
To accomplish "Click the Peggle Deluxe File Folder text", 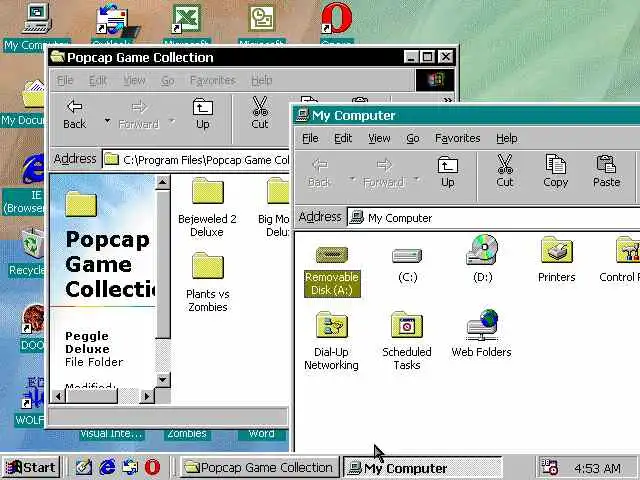I will (x=93, y=349).
